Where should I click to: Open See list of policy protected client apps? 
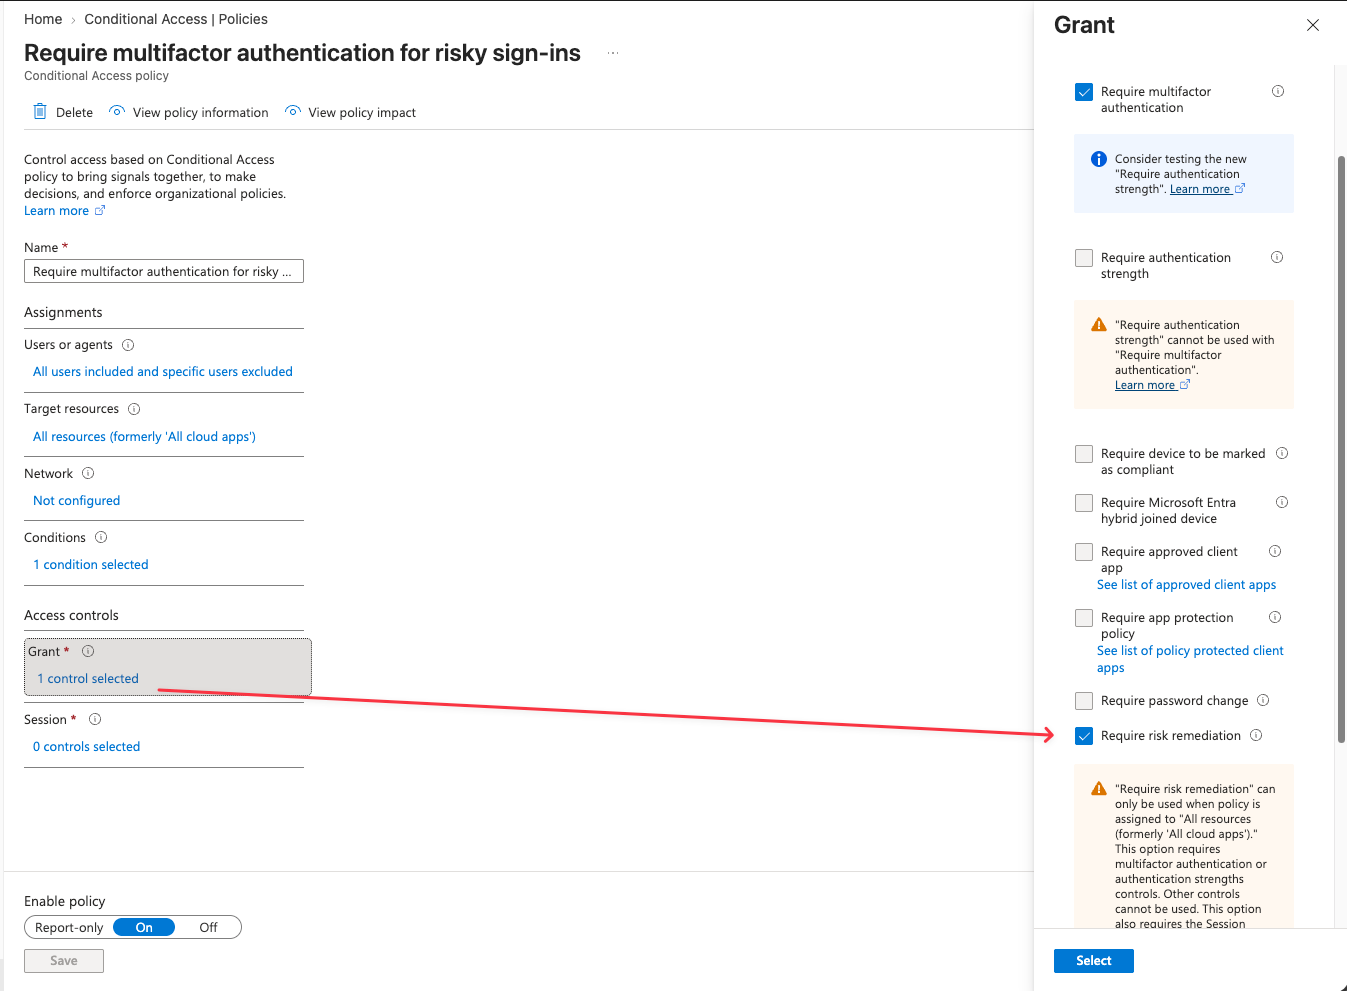click(1190, 659)
